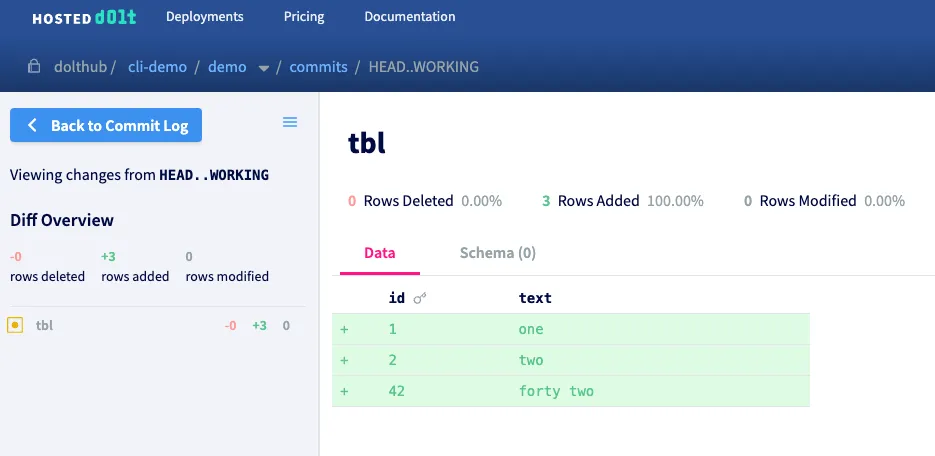The height and width of the screenshot is (456, 935).
Task: Switch to the Schema (0) tab
Action: pos(497,253)
